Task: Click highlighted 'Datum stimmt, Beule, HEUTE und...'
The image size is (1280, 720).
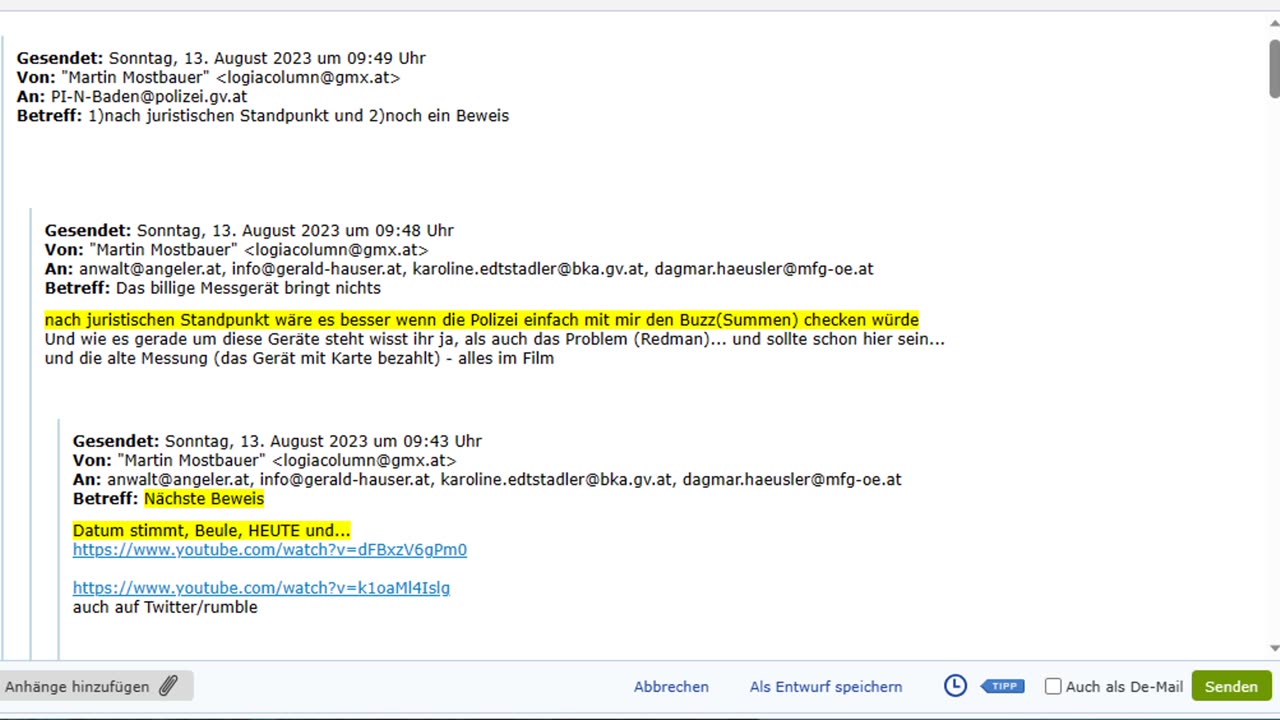Action: click(x=212, y=531)
